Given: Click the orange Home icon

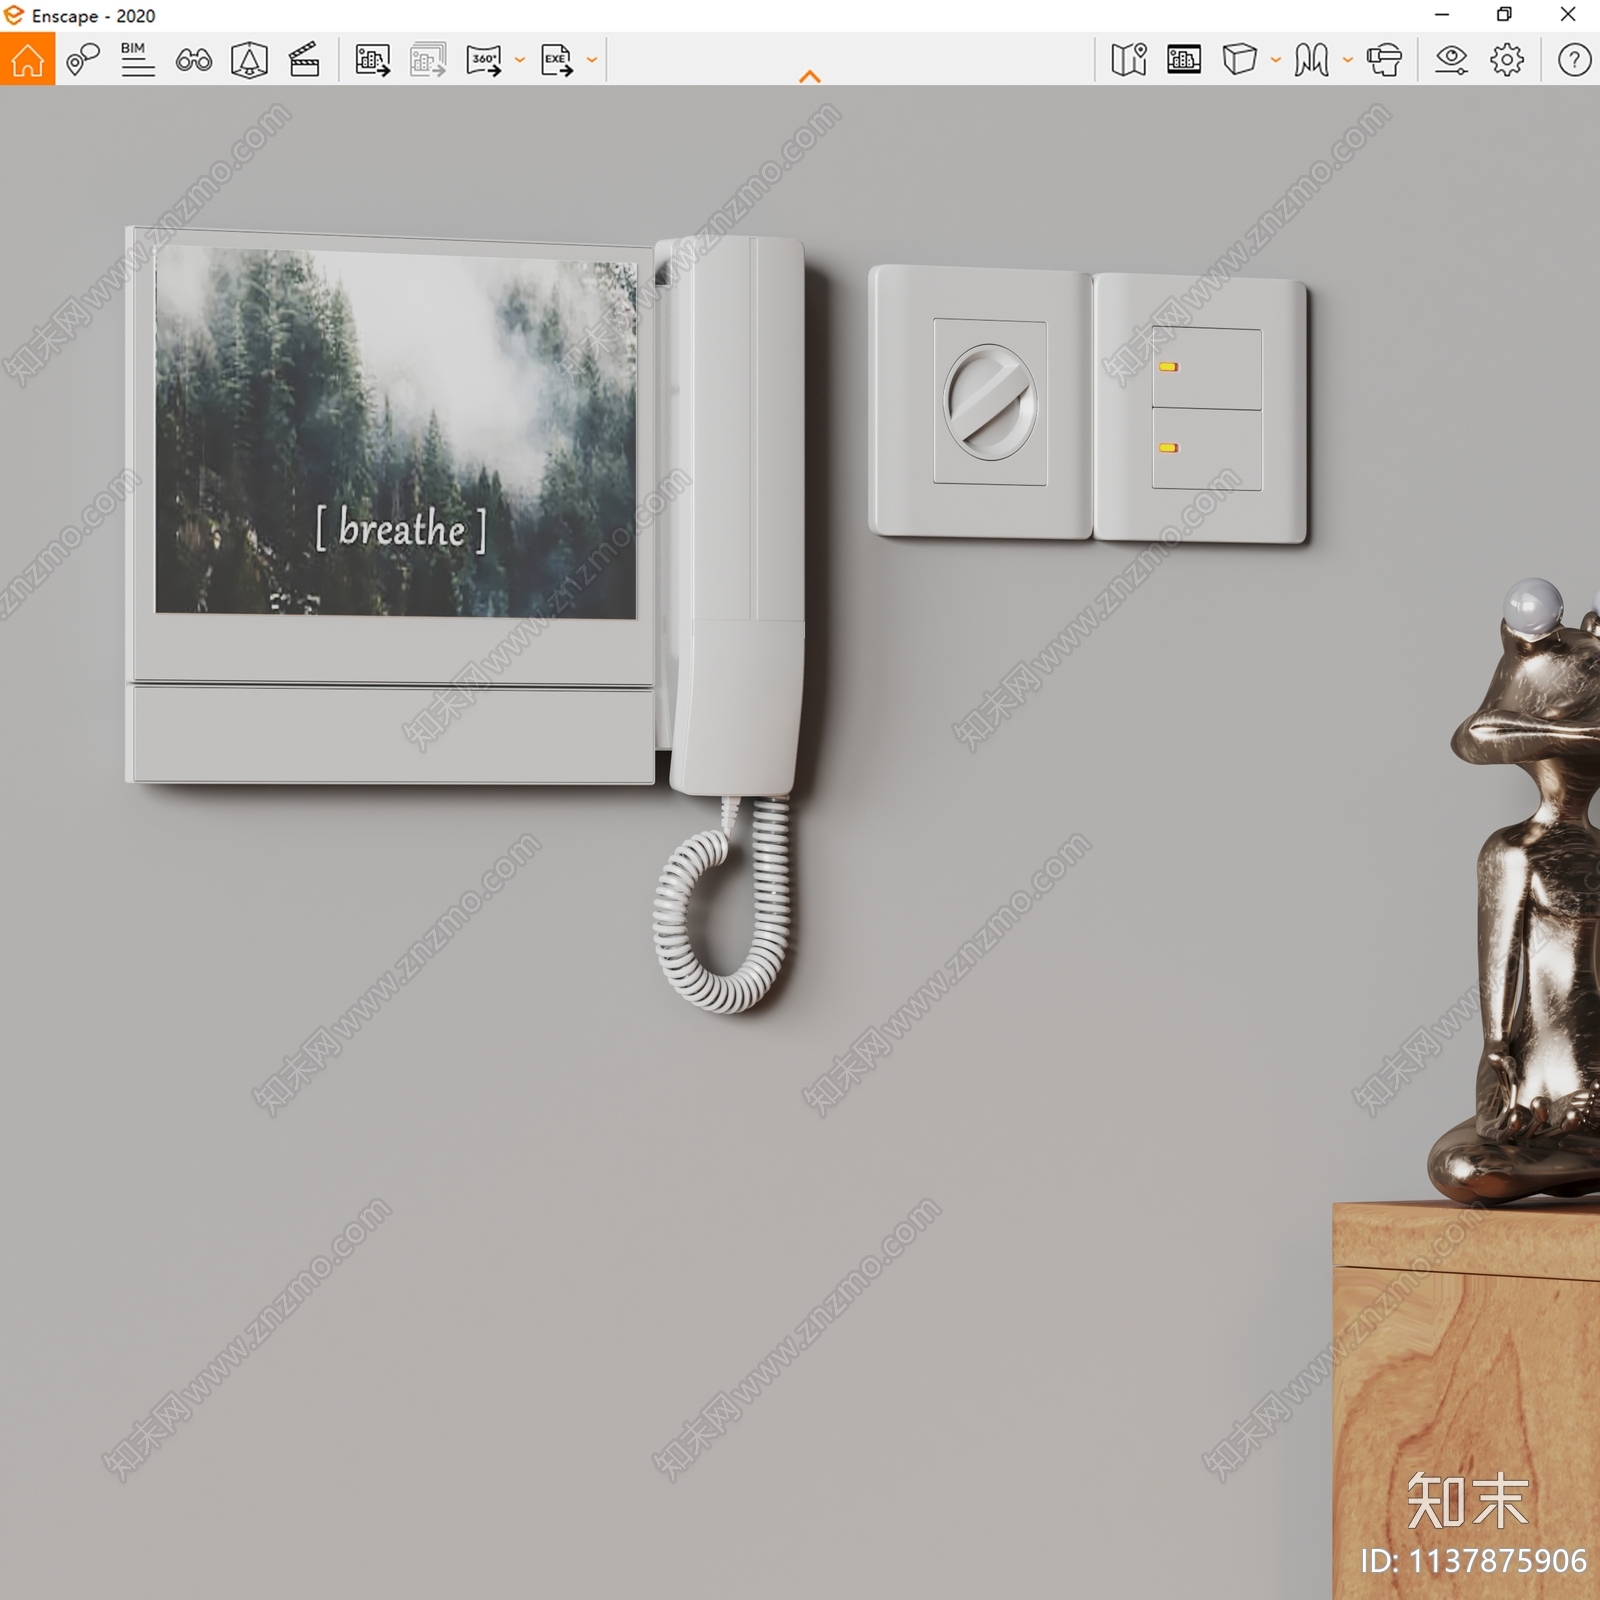Looking at the screenshot, I should [27, 59].
